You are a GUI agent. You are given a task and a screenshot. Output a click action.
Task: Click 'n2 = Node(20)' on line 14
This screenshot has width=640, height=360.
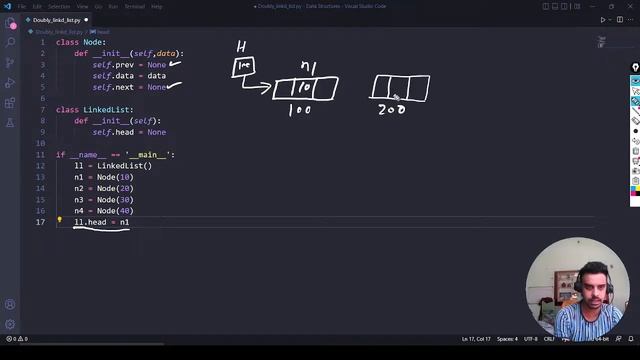click(104, 189)
